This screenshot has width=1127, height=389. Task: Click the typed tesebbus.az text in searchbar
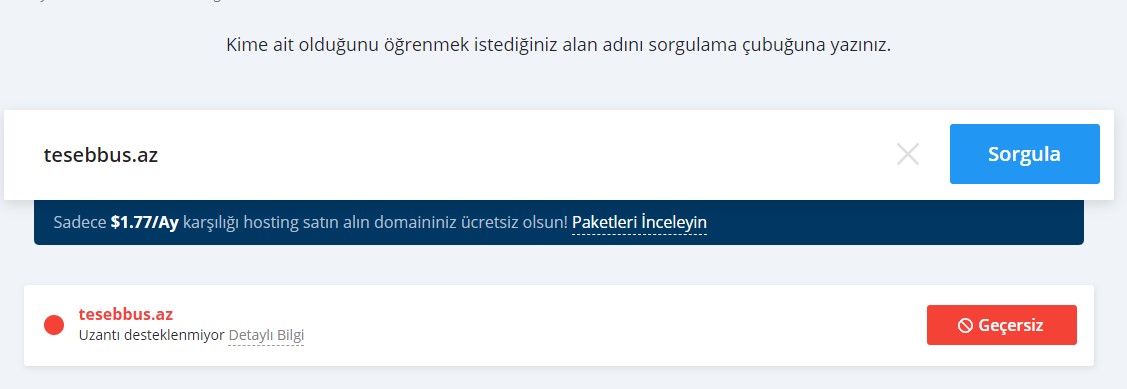coord(101,155)
